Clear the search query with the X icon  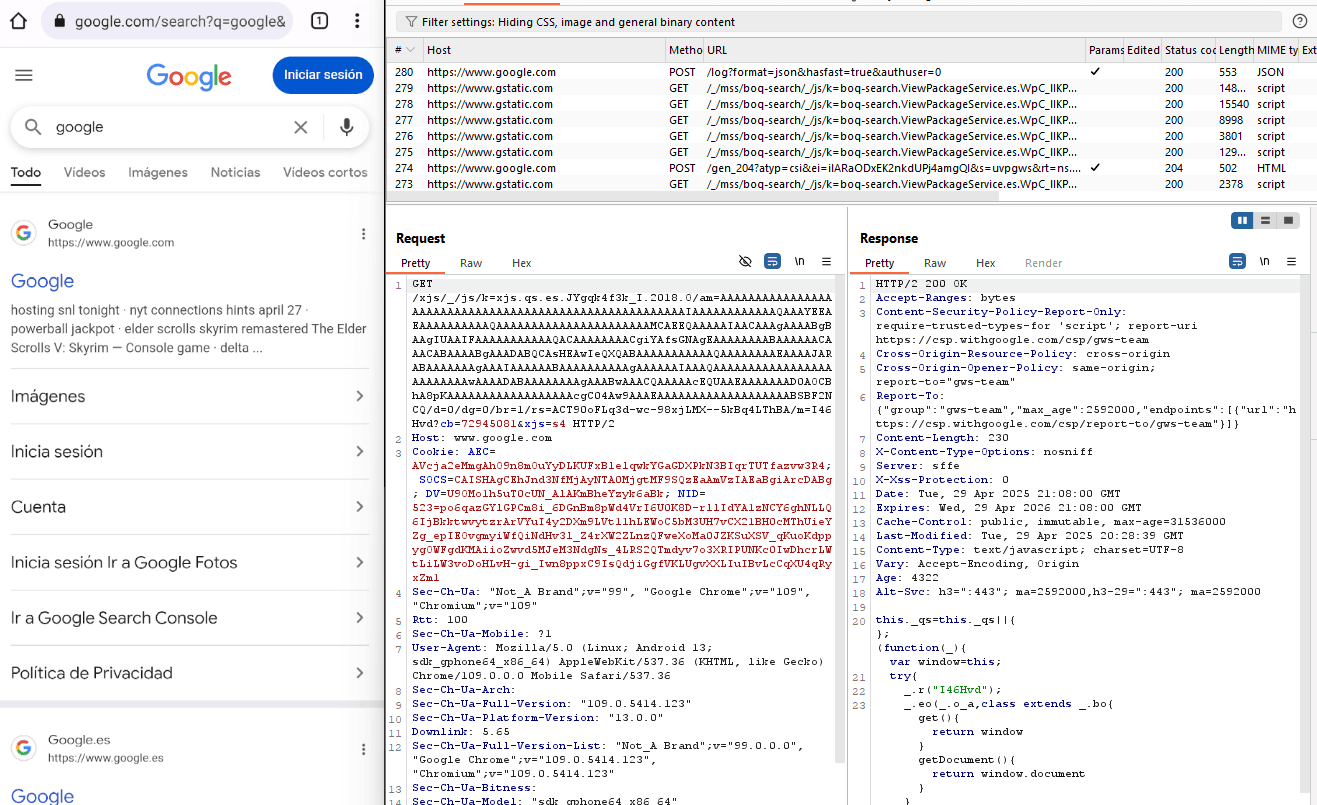[x=301, y=127]
